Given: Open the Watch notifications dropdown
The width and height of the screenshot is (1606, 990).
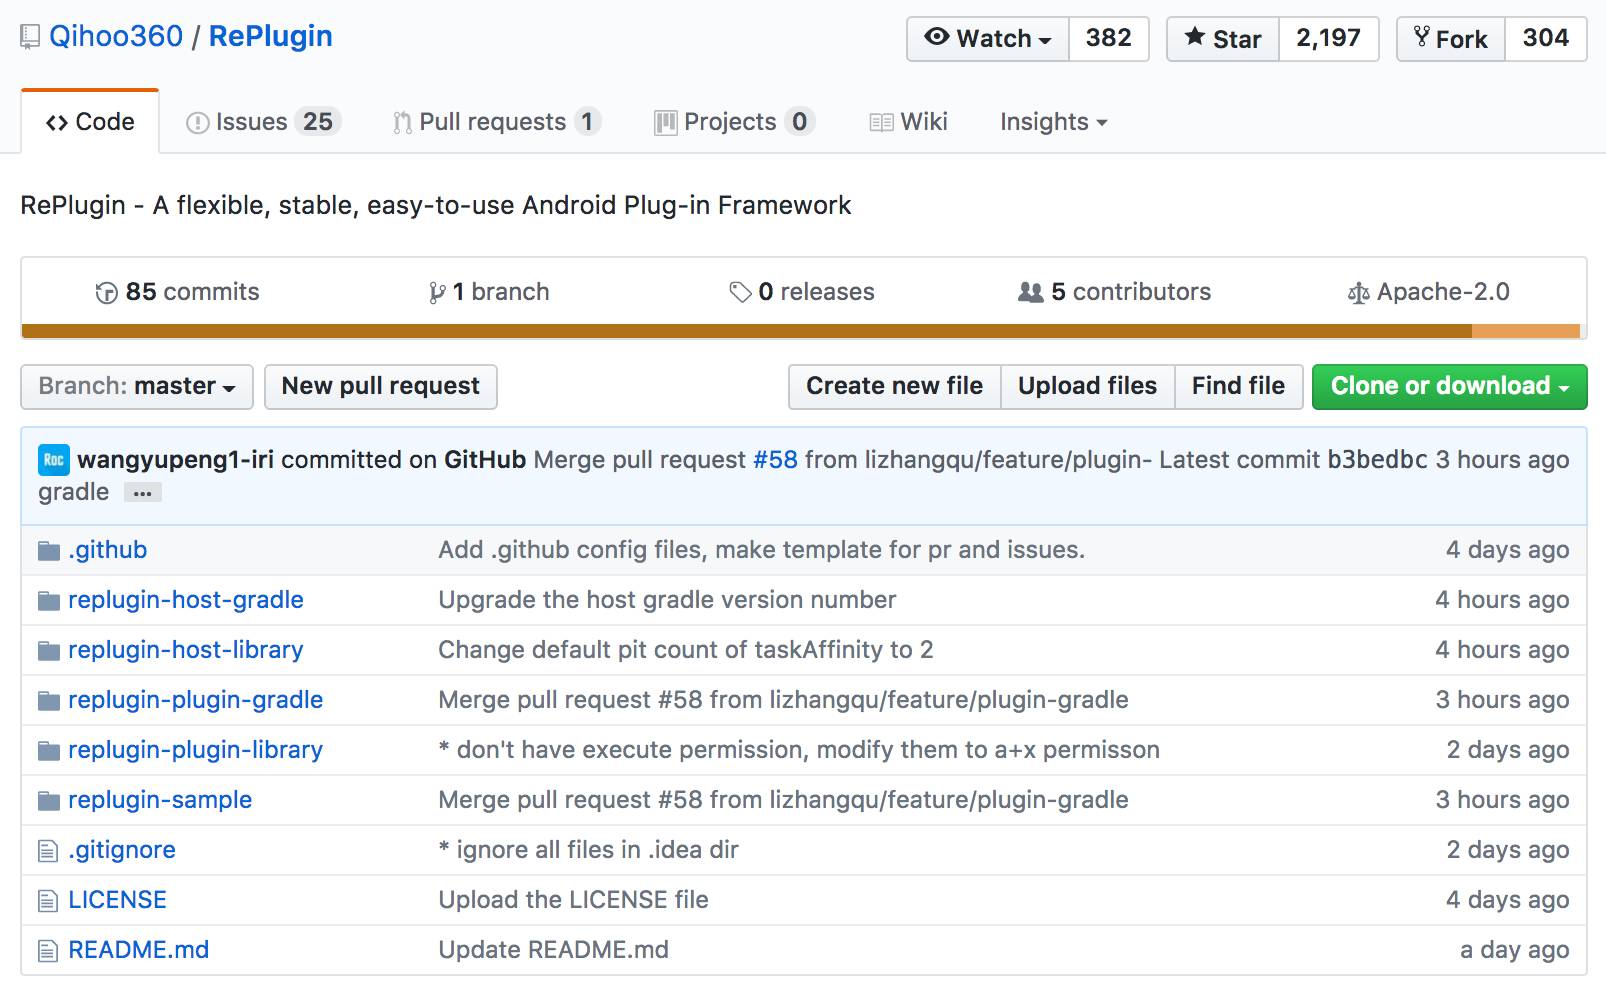Looking at the screenshot, I should click(x=988, y=39).
